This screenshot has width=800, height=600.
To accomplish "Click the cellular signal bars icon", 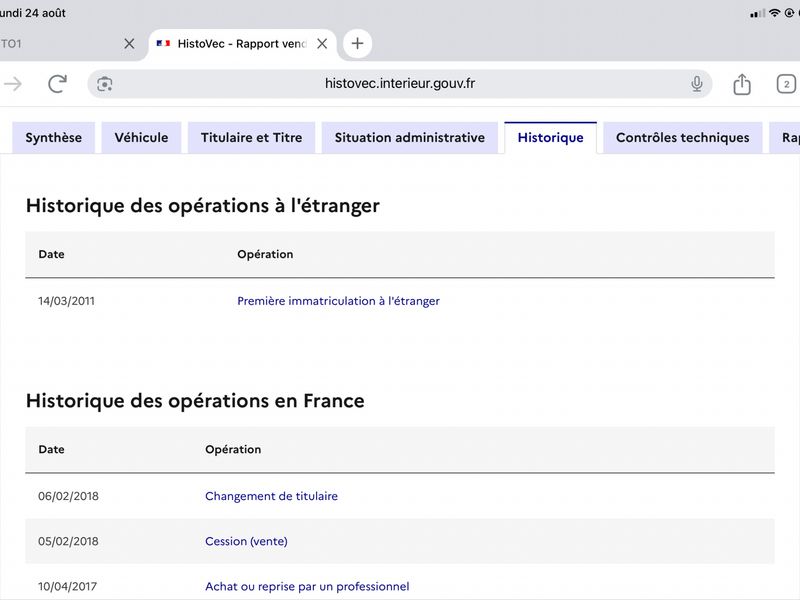I will click(757, 13).
